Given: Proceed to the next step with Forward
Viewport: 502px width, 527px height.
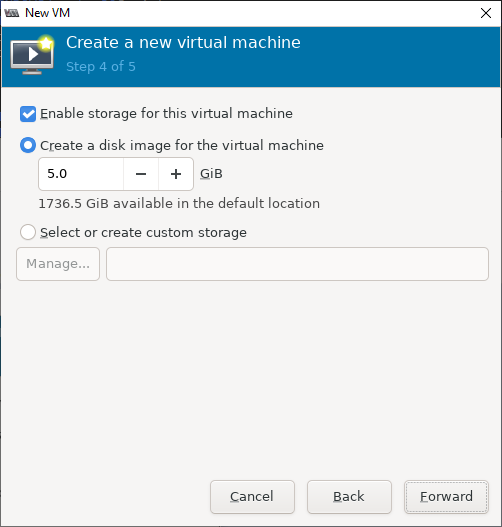Looking at the screenshot, I should pos(446,497).
